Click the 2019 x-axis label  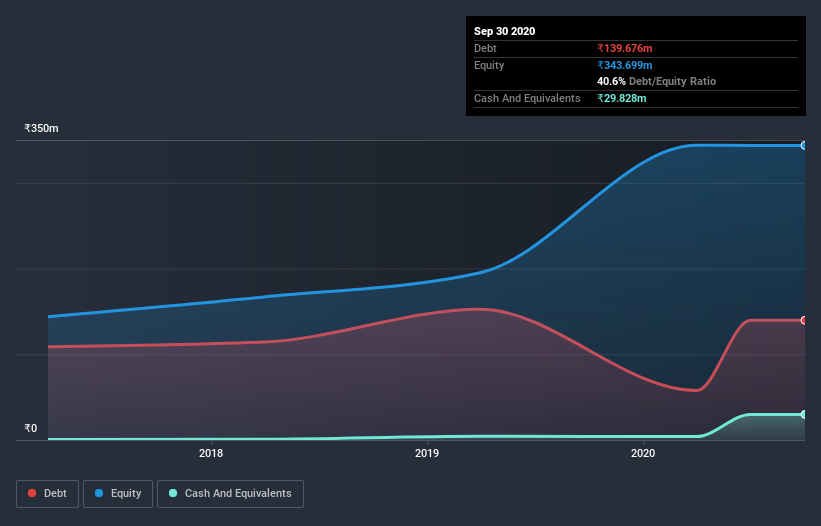427,453
